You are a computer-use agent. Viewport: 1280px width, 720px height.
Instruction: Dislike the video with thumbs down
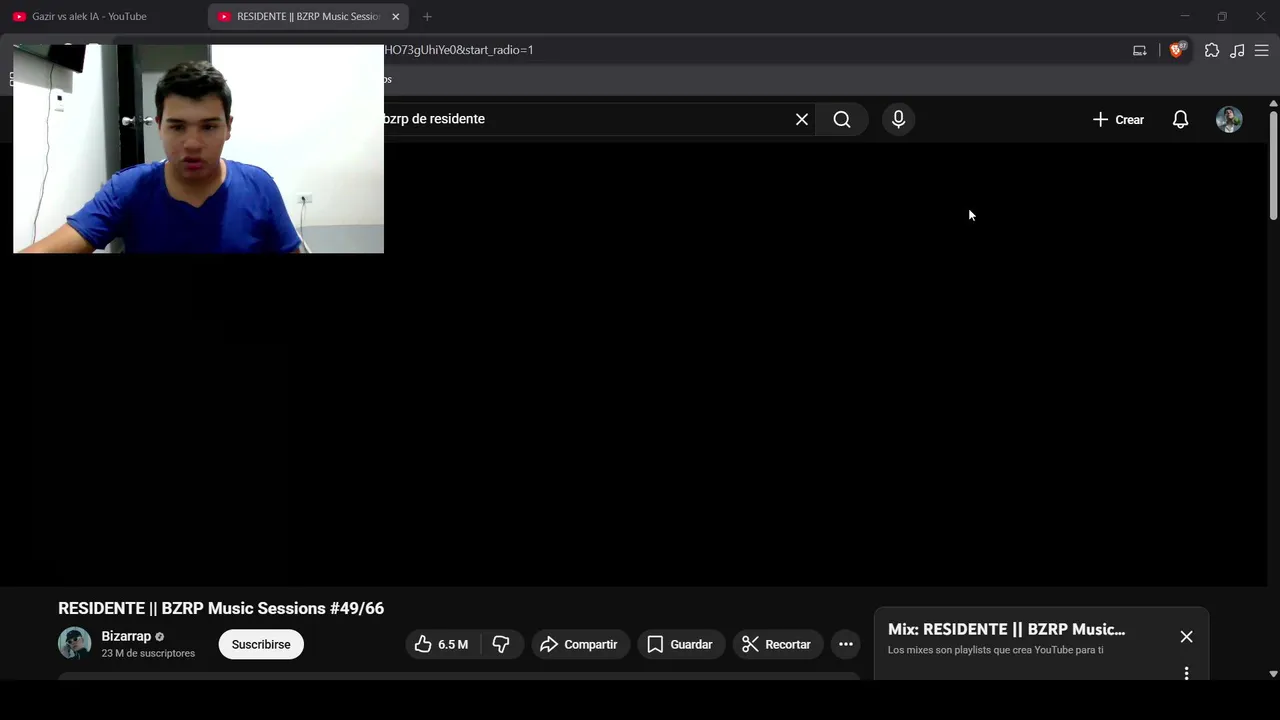(x=501, y=644)
